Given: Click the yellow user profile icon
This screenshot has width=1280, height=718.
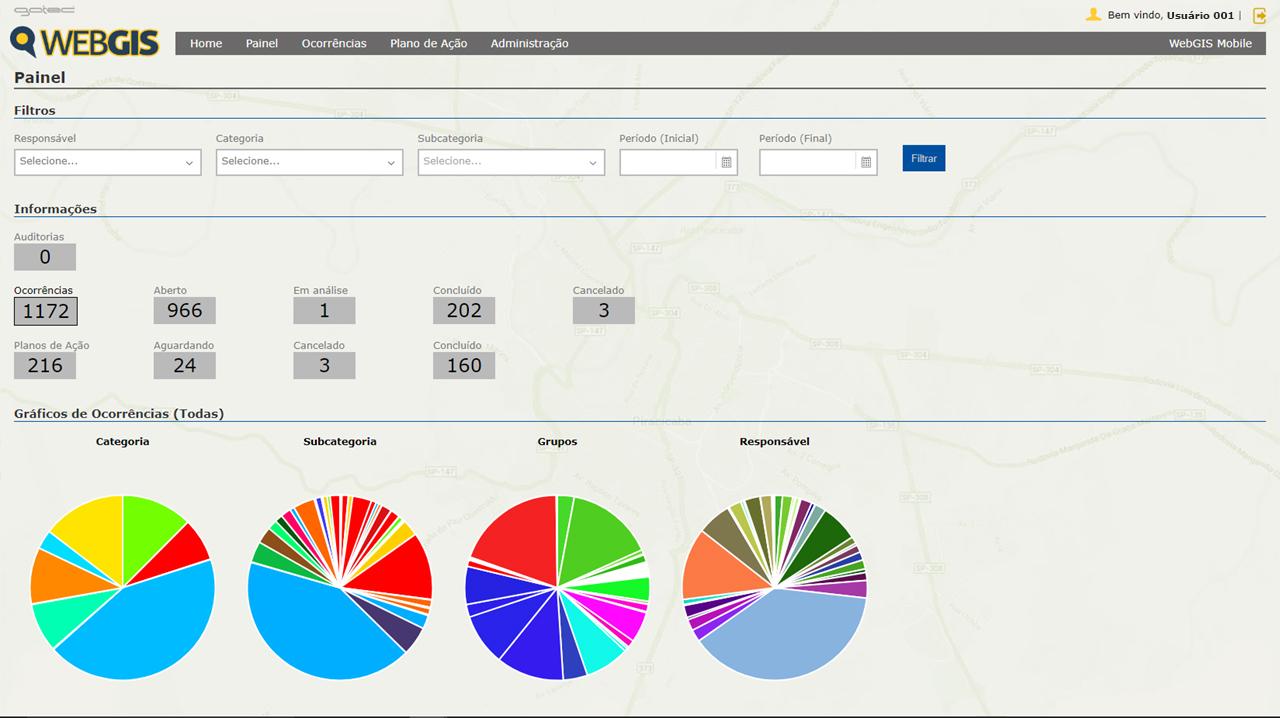Looking at the screenshot, I should [x=1093, y=15].
